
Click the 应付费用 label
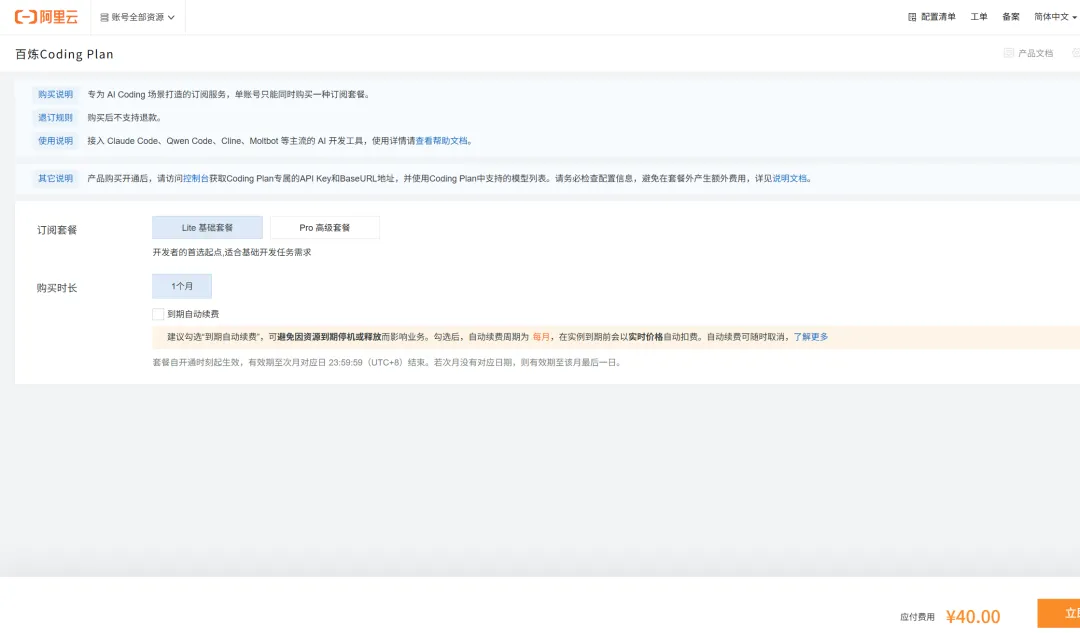tap(917, 617)
